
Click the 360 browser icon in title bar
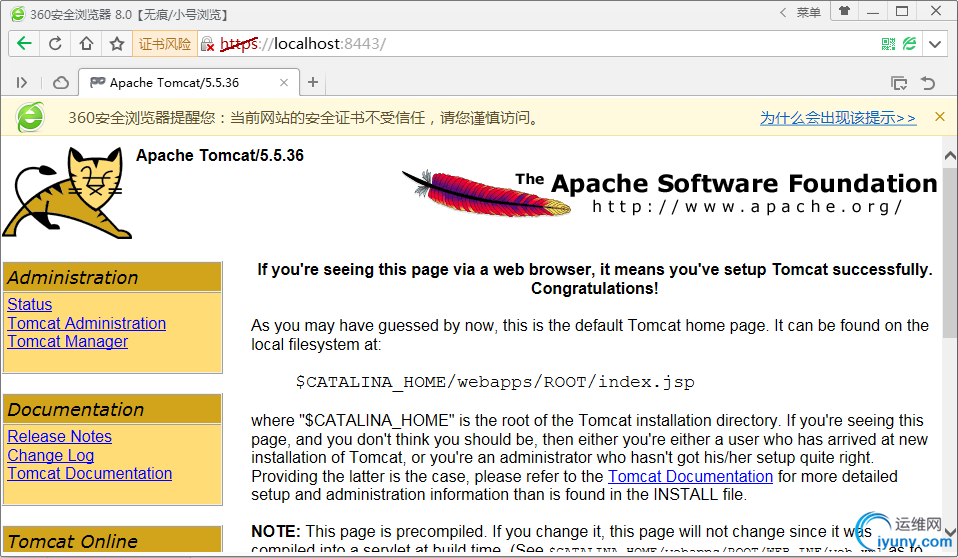coord(18,13)
